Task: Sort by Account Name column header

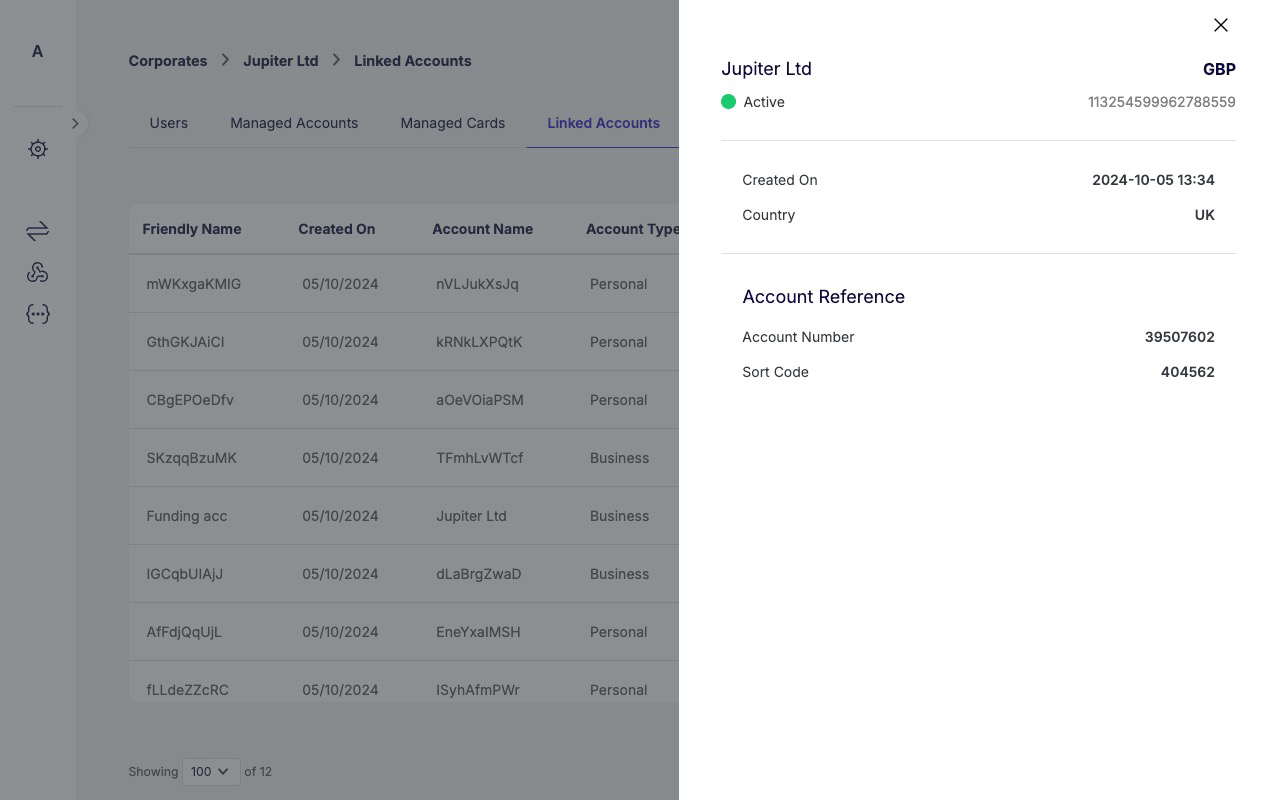Action: click(483, 229)
